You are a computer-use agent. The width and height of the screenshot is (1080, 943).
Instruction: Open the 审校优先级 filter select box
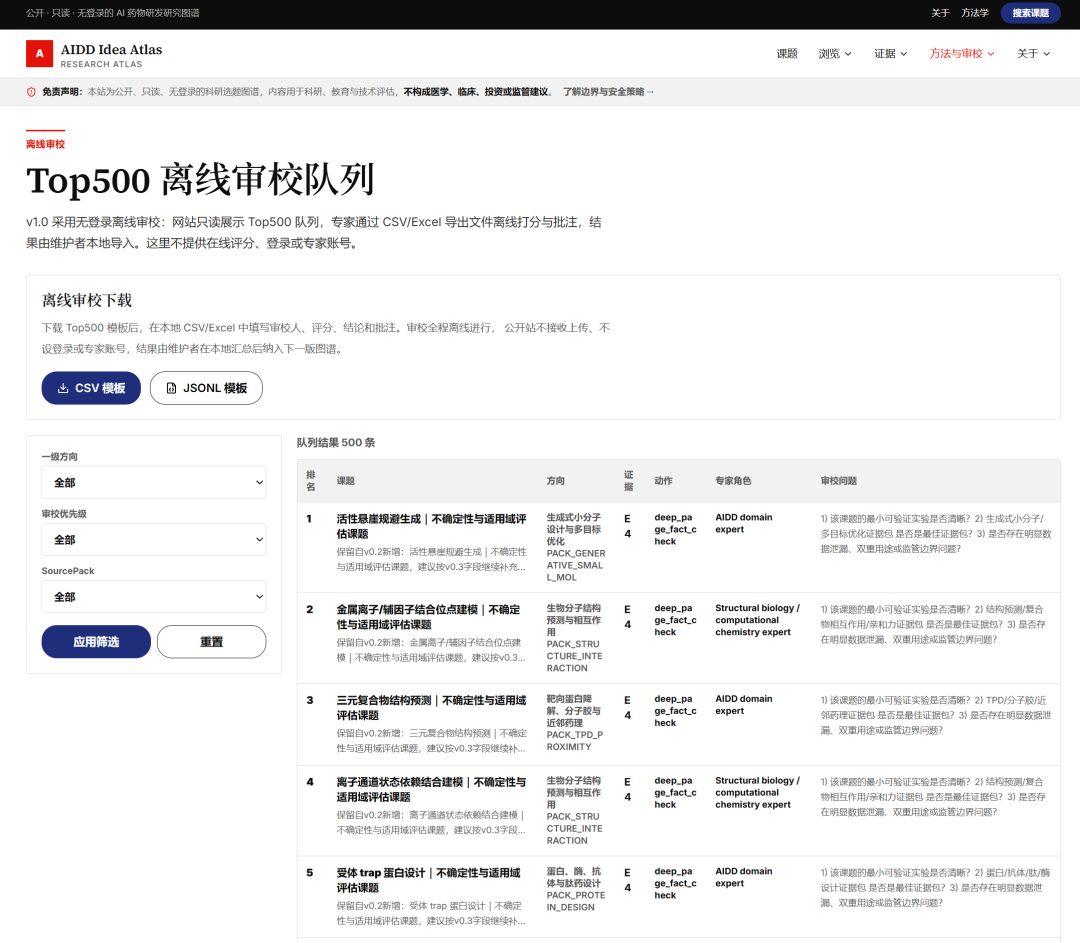(x=154, y=539)
